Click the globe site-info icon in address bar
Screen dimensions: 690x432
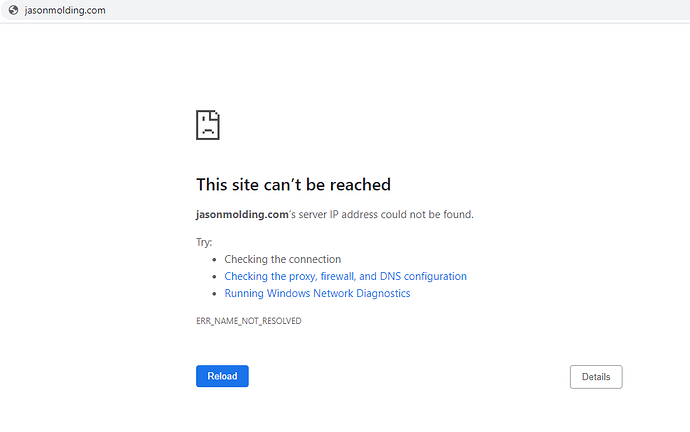click(12, 10)
